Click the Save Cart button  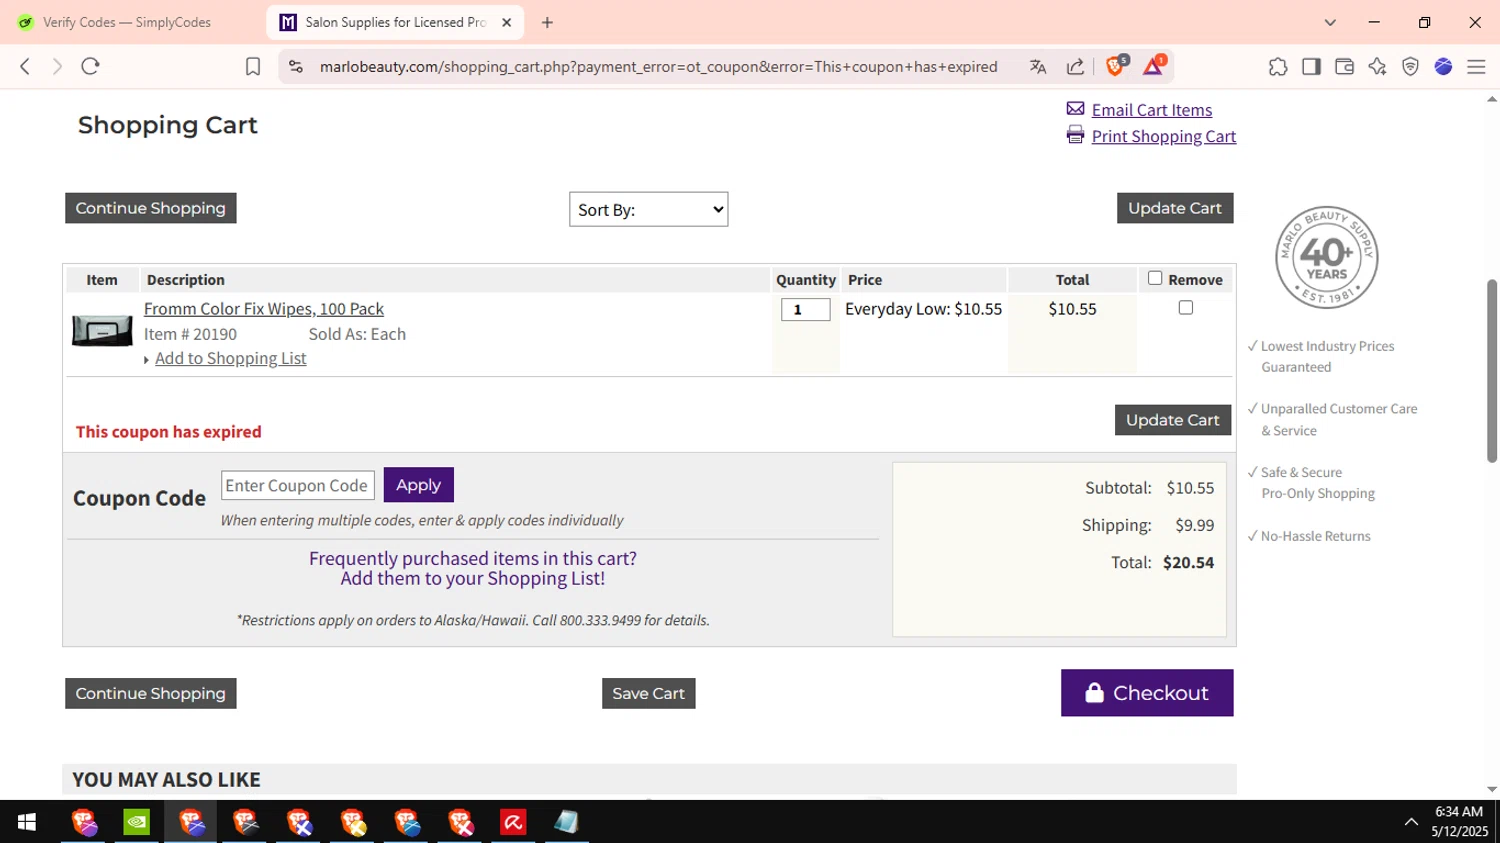click(649, 693)
